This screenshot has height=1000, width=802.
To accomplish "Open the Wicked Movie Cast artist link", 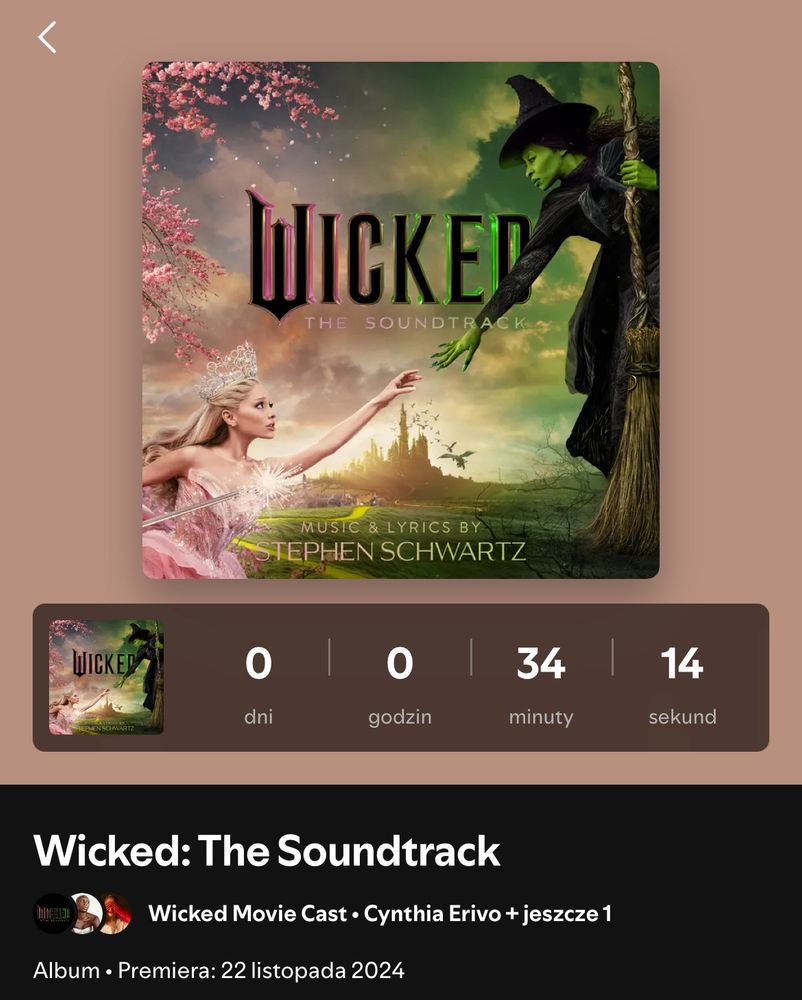I will coord(247,913).
